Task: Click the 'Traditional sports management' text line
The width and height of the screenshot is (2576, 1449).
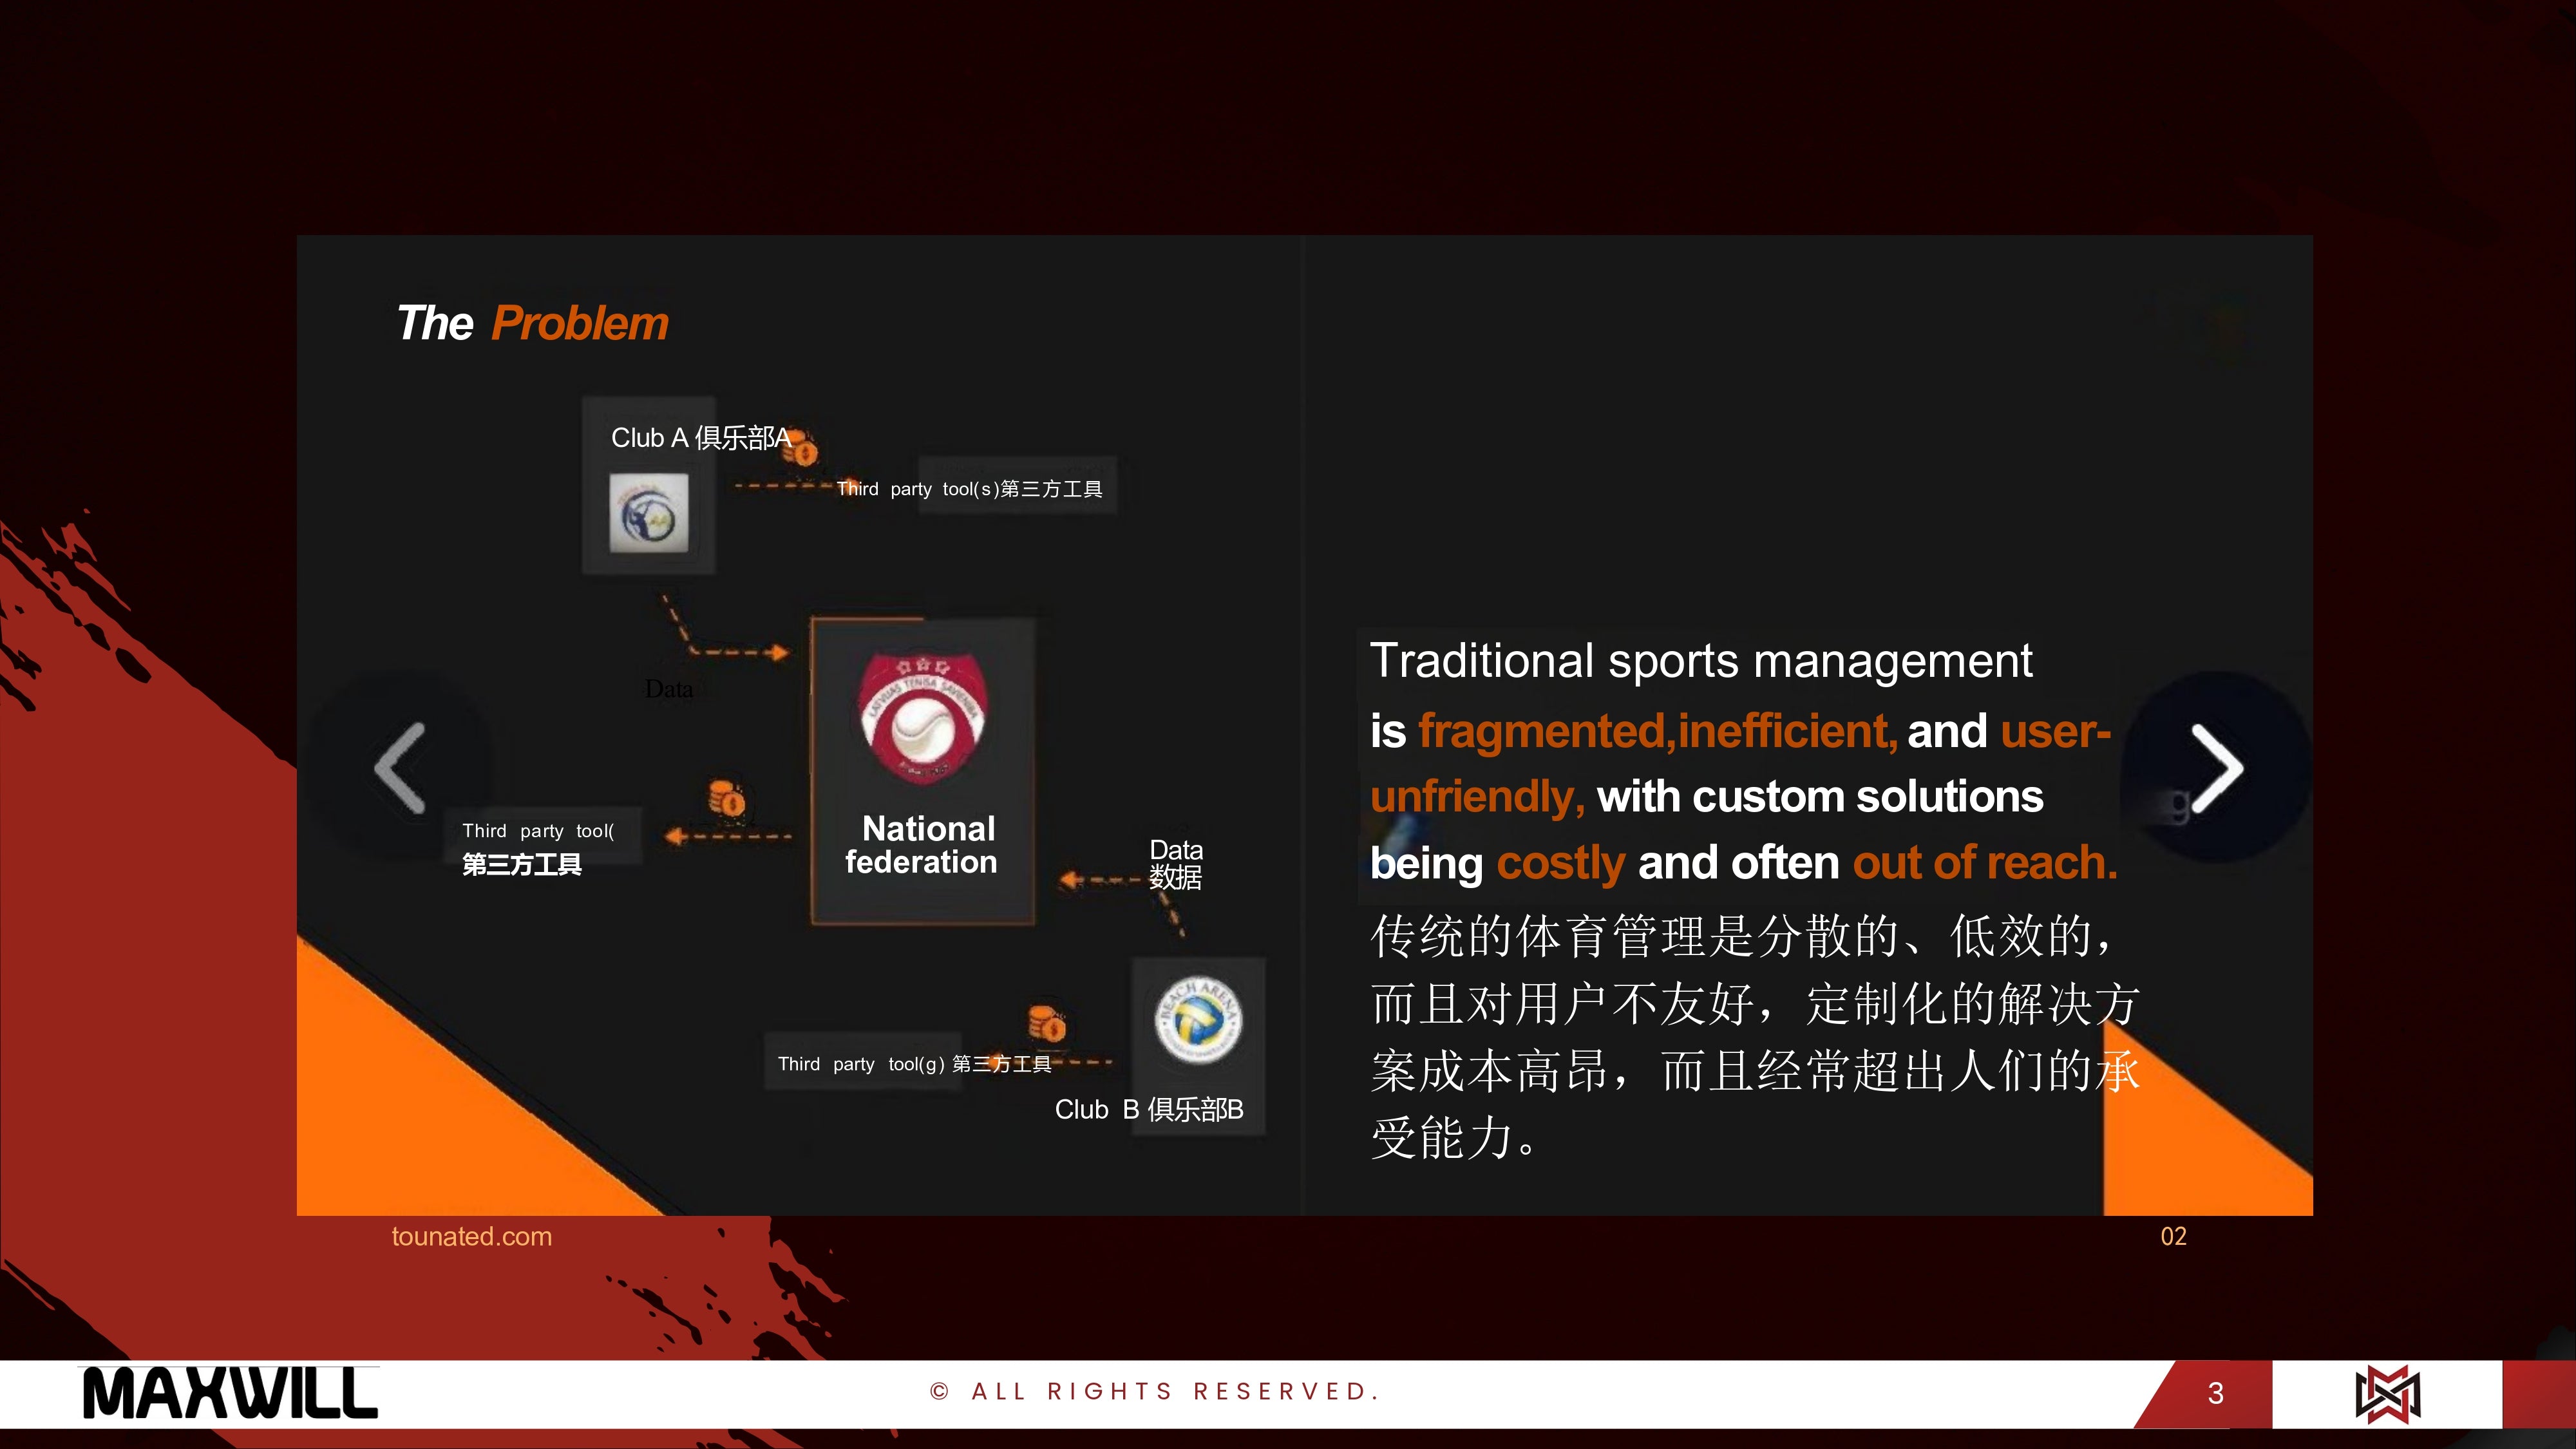Action: click(1701, 661)
